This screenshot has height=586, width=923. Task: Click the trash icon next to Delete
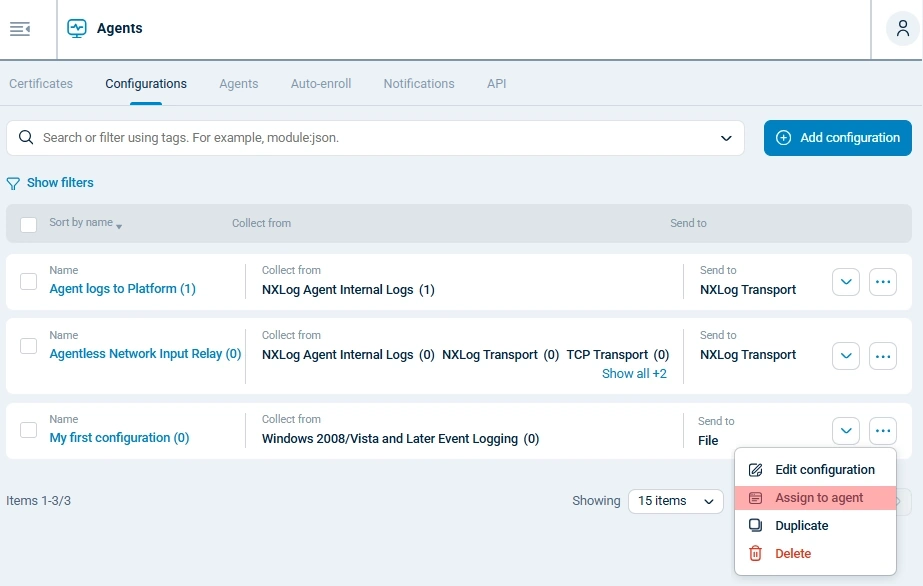(755, 553)
